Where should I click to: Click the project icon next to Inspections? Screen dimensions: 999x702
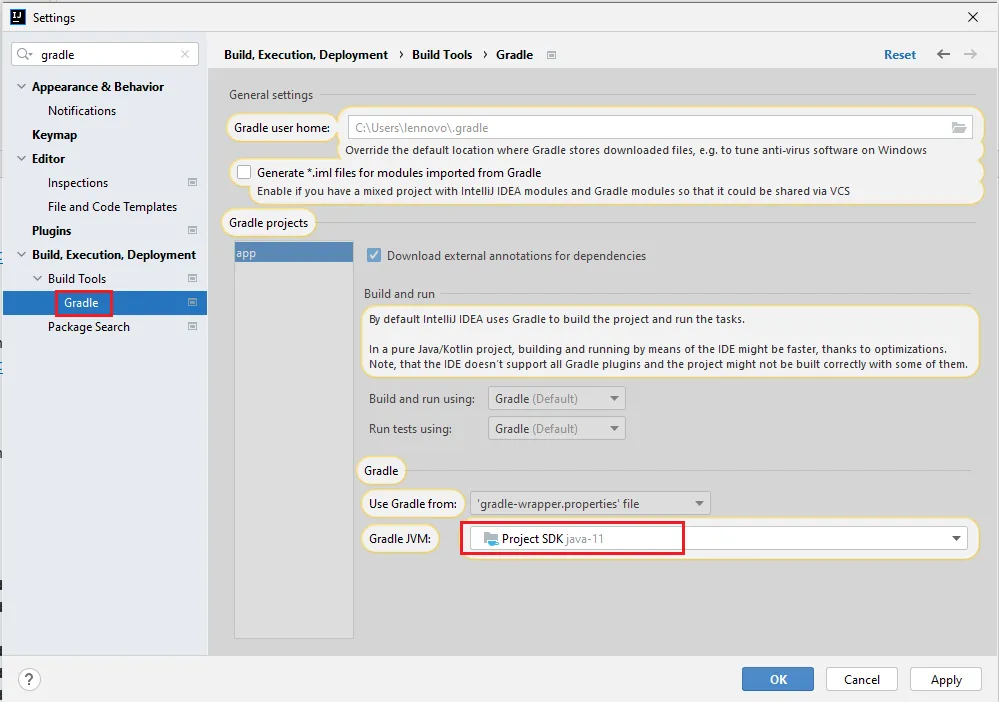[x=192, y=182]
